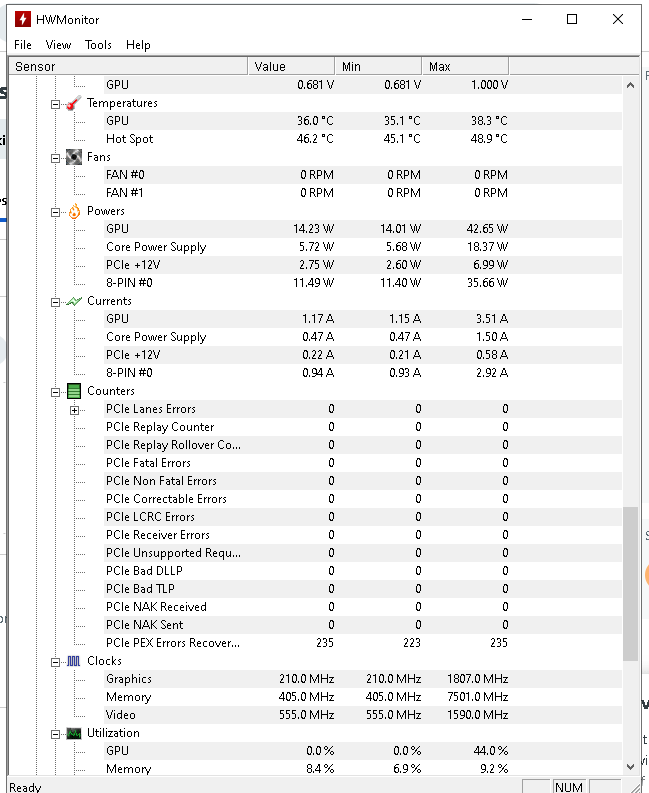Collapse the Counters section
649x793 pixels.
click(x=55, y=392)
